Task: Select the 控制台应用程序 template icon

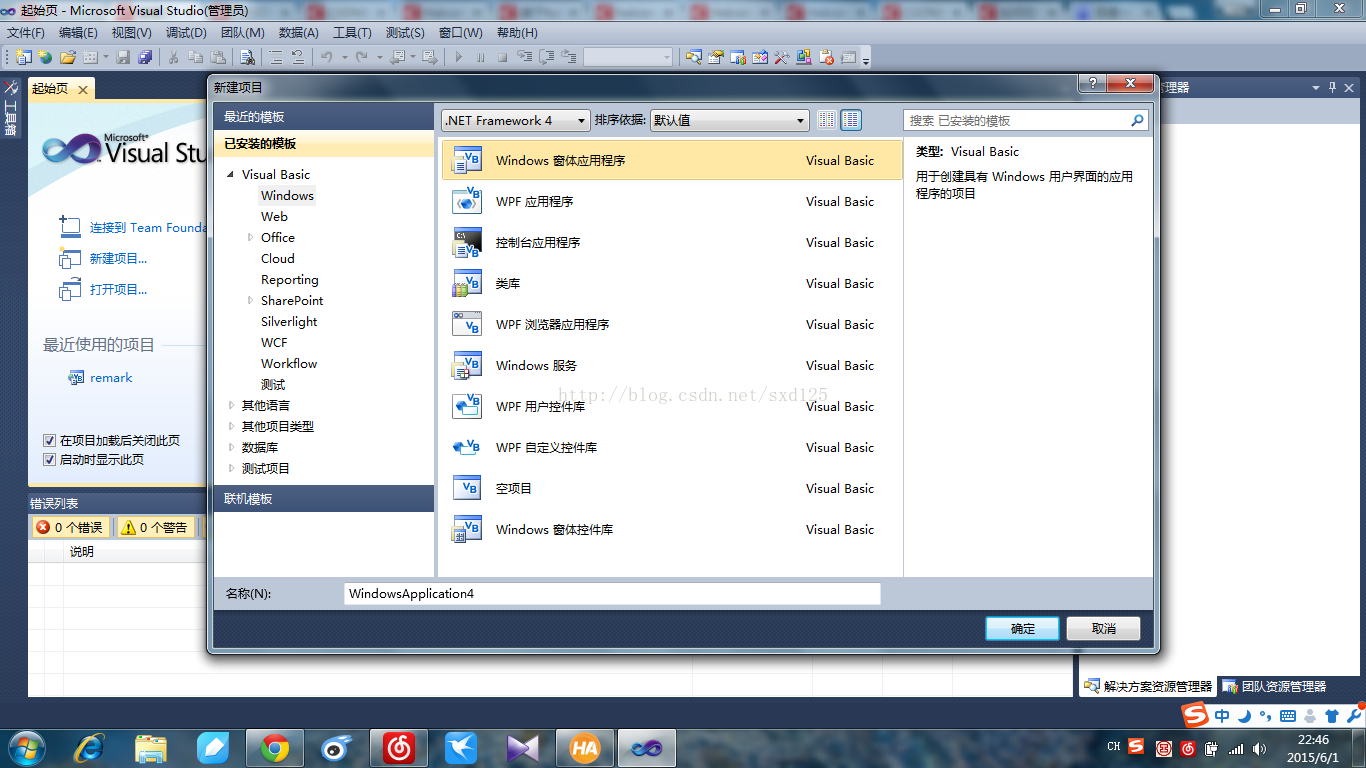Action: tap(467, 242)
